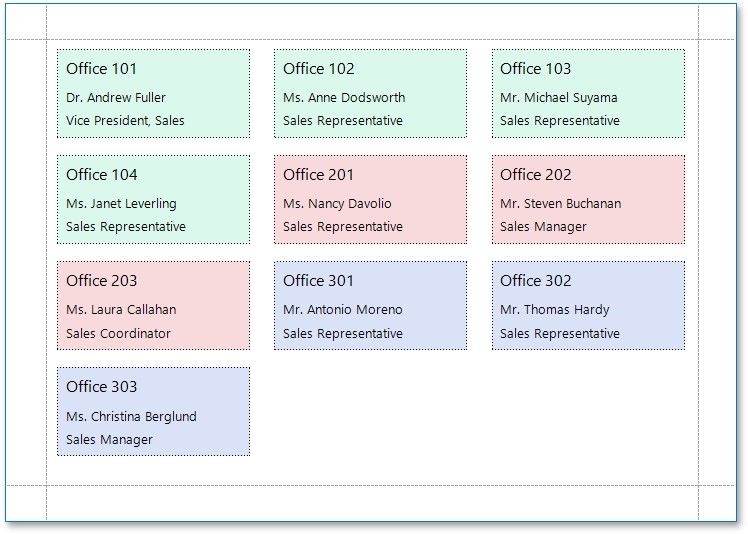Viewport: 748px width, 534px height.
Task: Click the Office 301 heading
Action: pyautogui.click(x=319, y=281)
